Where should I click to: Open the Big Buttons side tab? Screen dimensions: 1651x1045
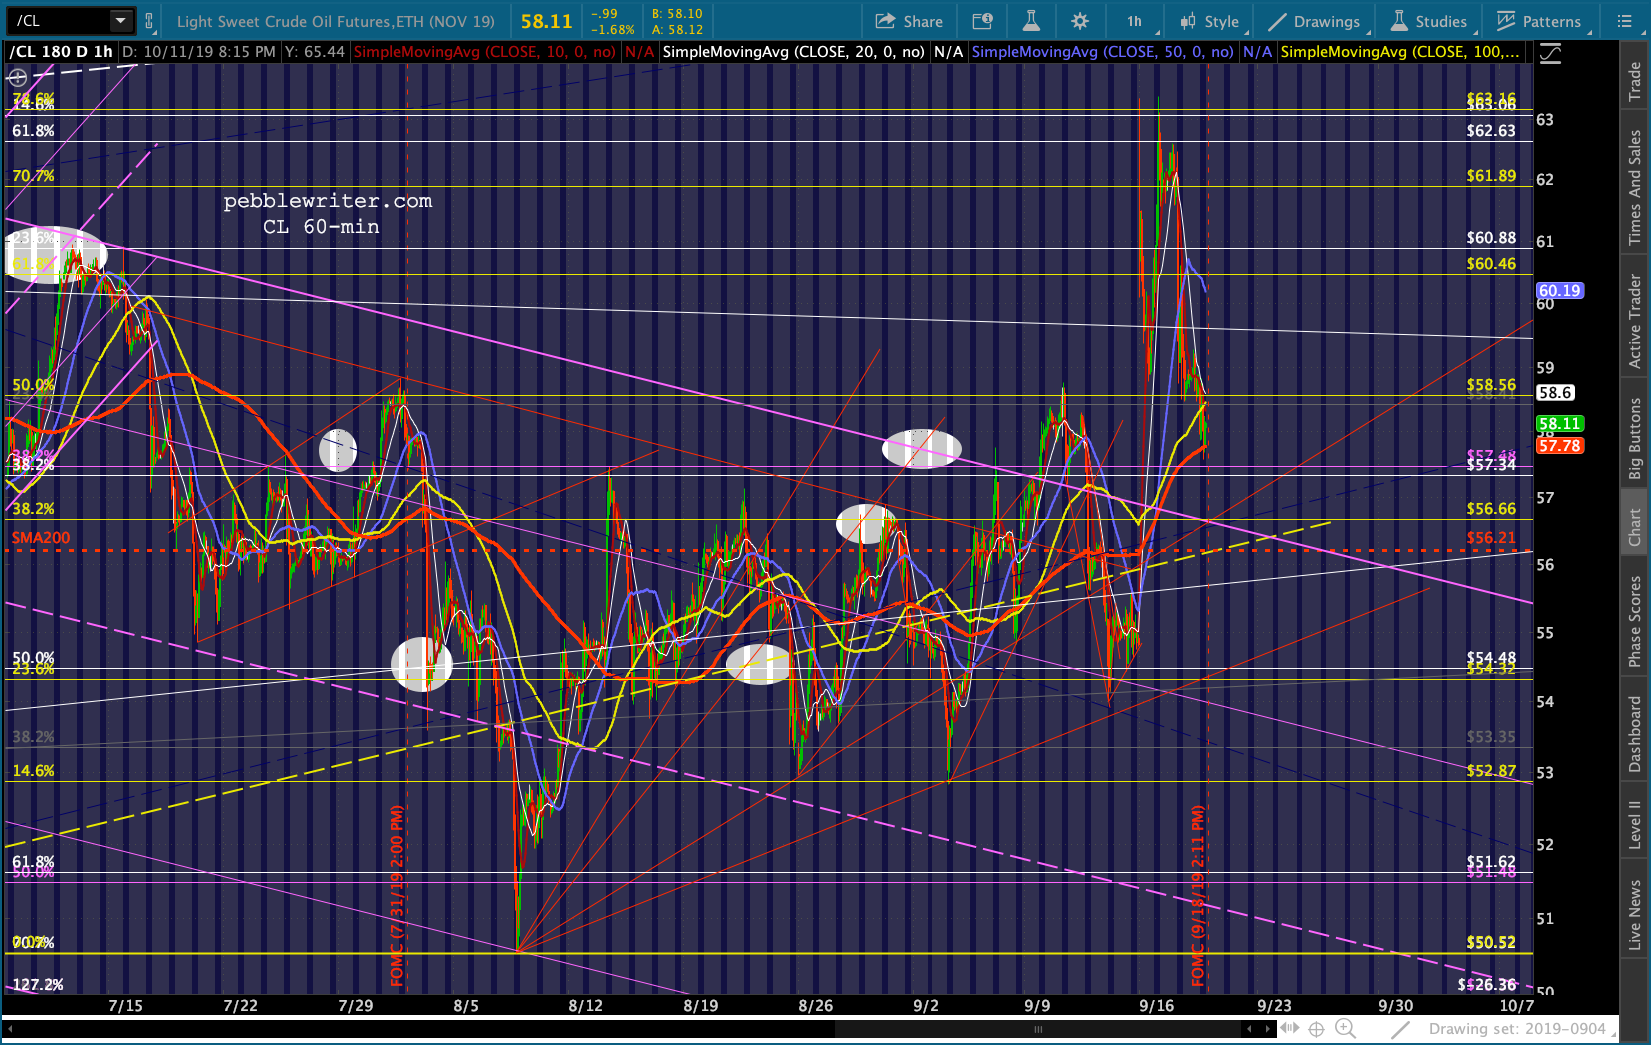tap(1635, 438)
